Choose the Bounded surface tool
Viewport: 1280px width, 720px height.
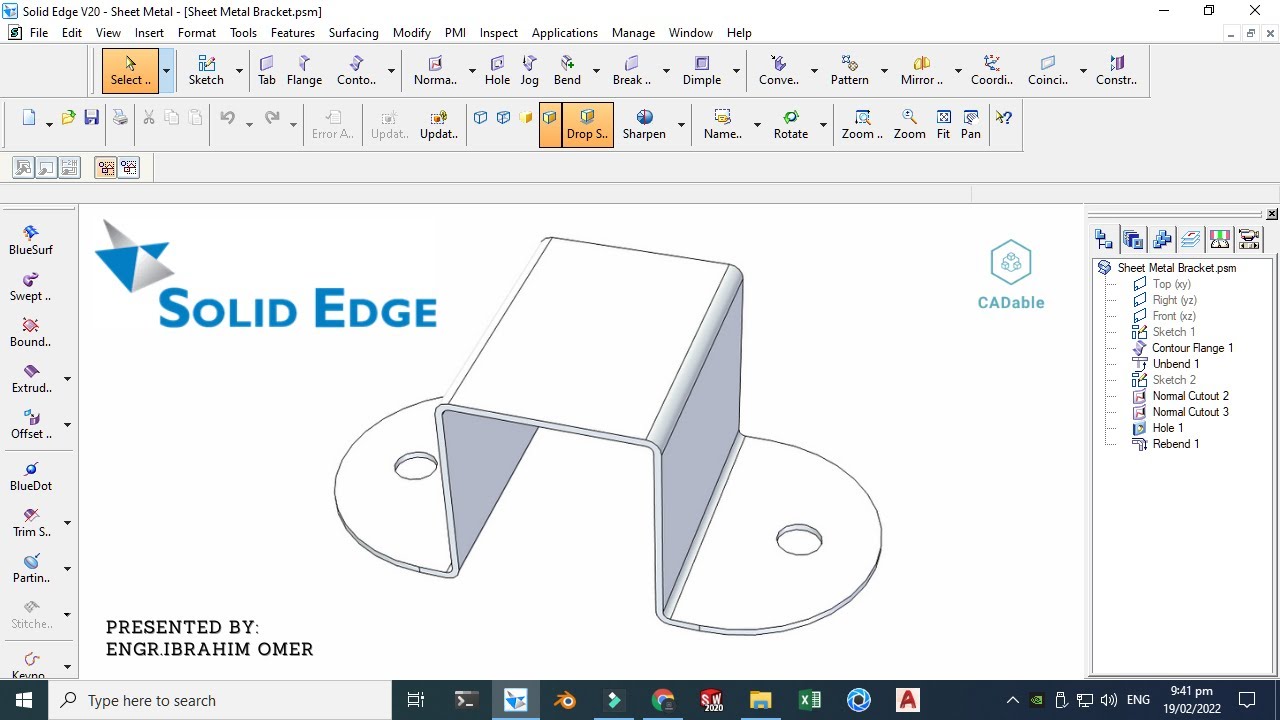(x=31, y=333)
